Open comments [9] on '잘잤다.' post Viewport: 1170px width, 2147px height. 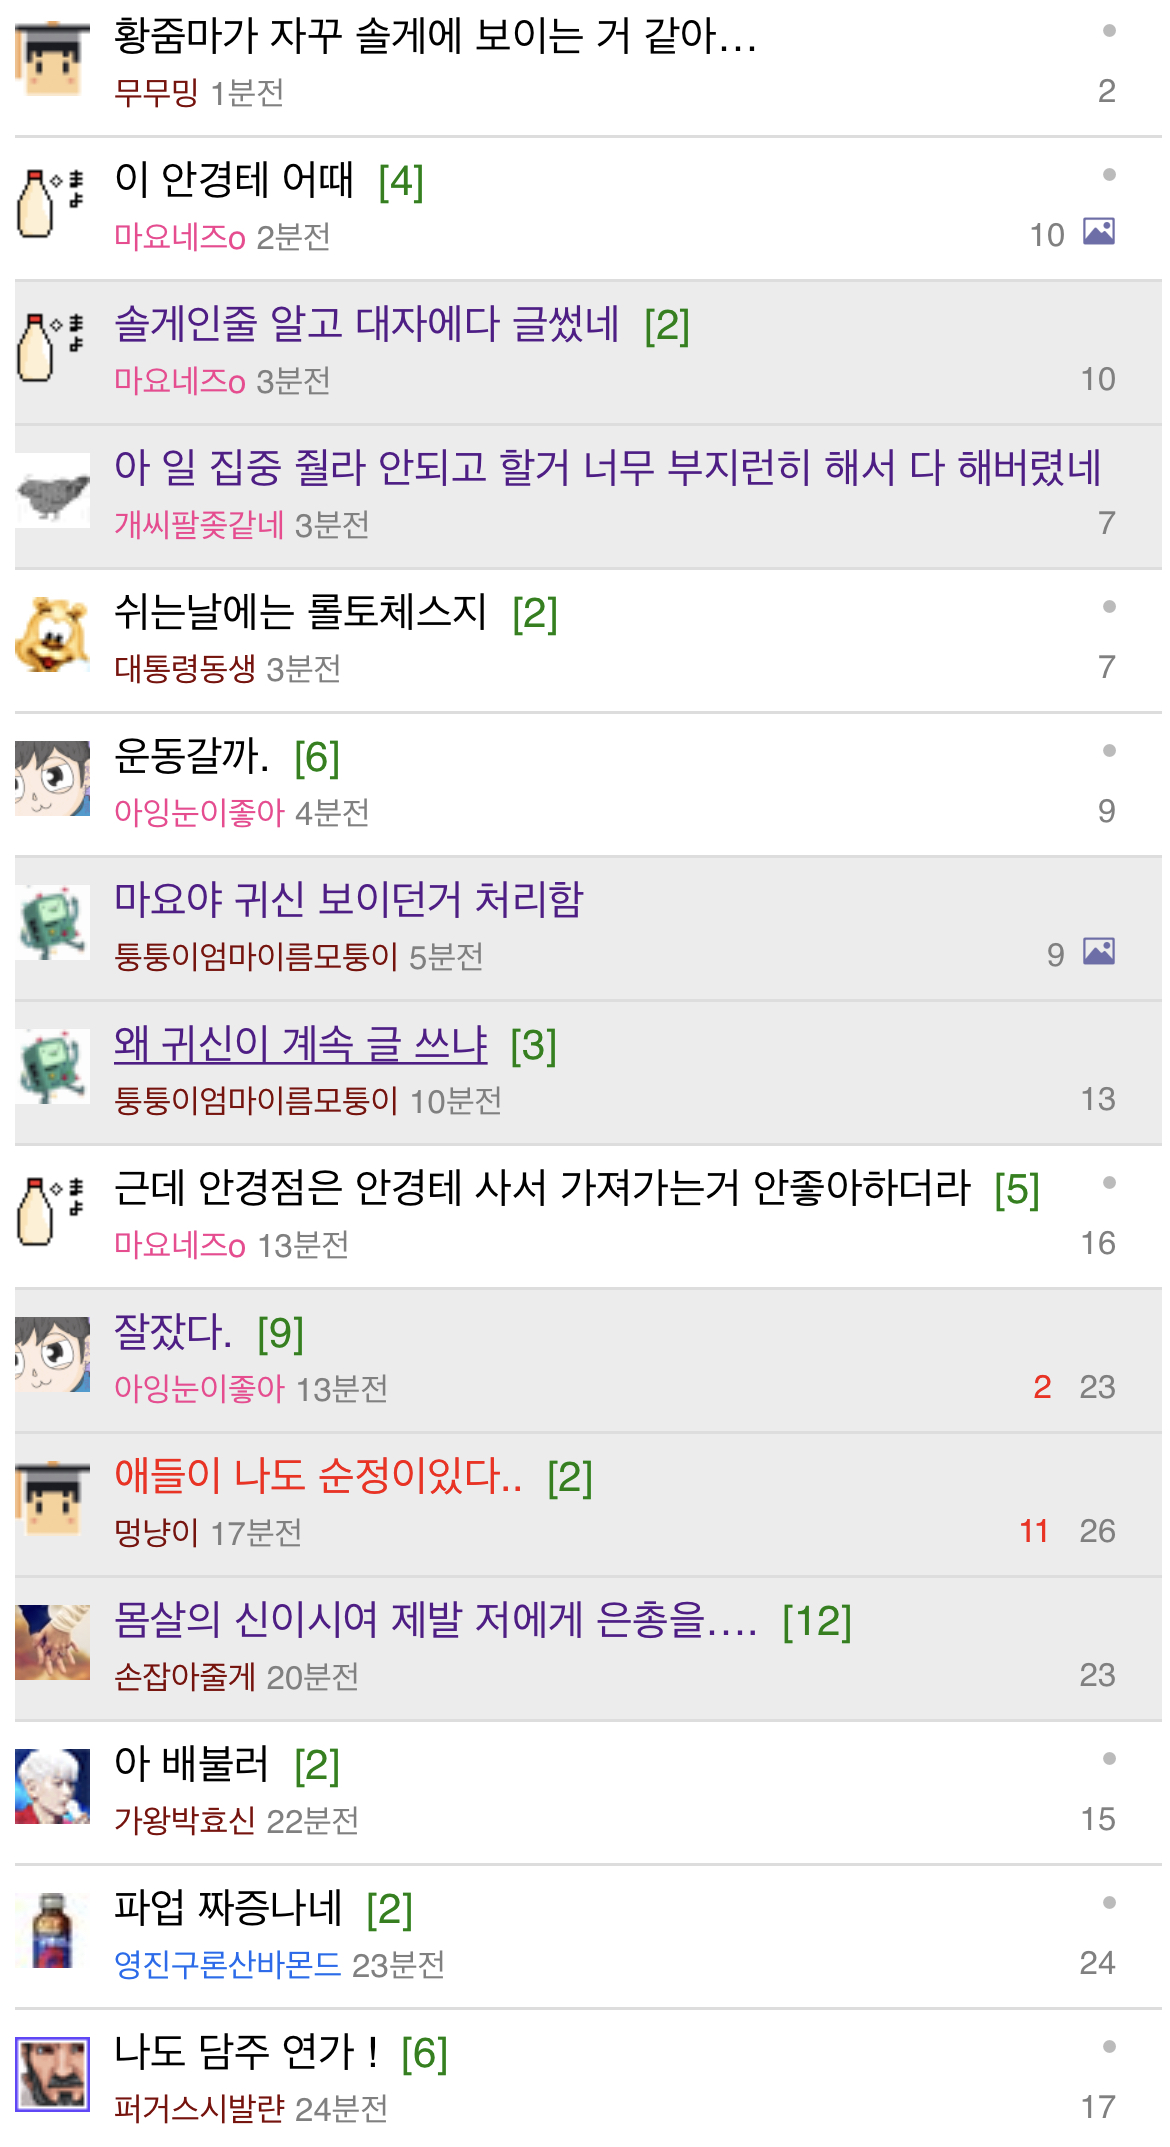(x=280, y=1333)
